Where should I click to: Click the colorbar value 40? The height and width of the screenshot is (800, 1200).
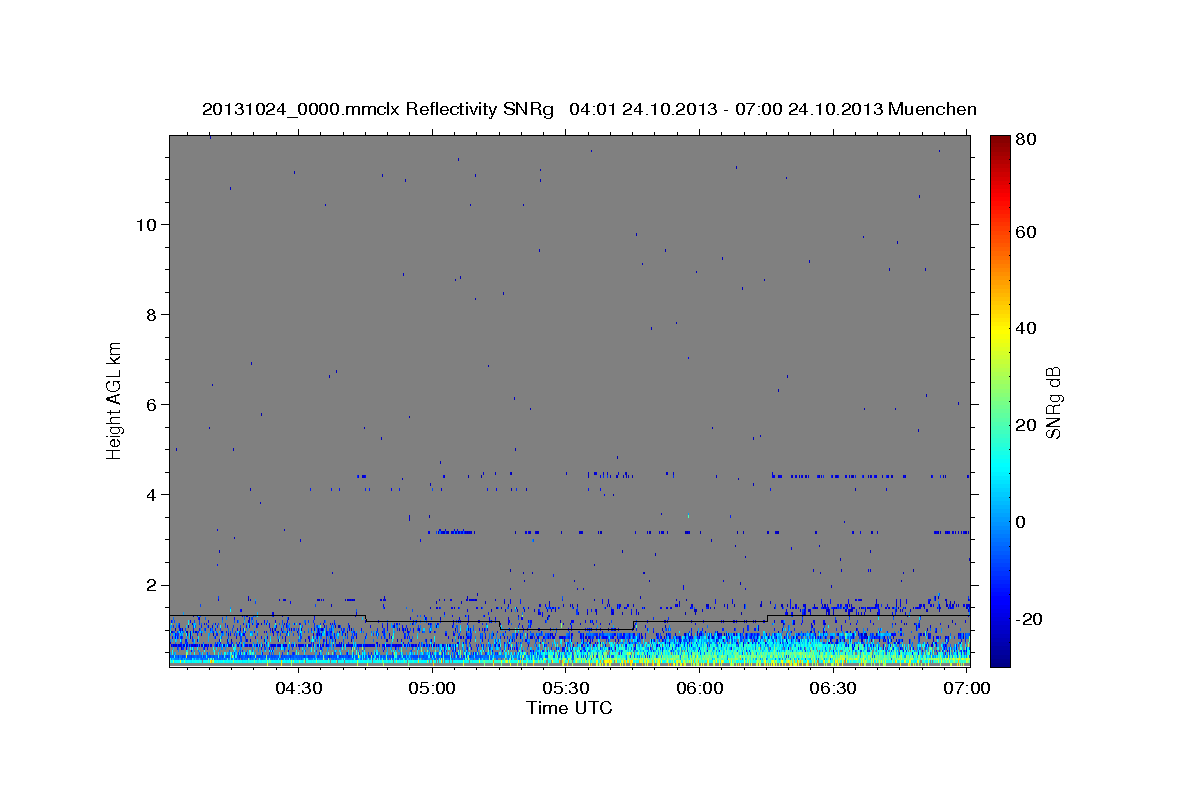point(1025,328)
